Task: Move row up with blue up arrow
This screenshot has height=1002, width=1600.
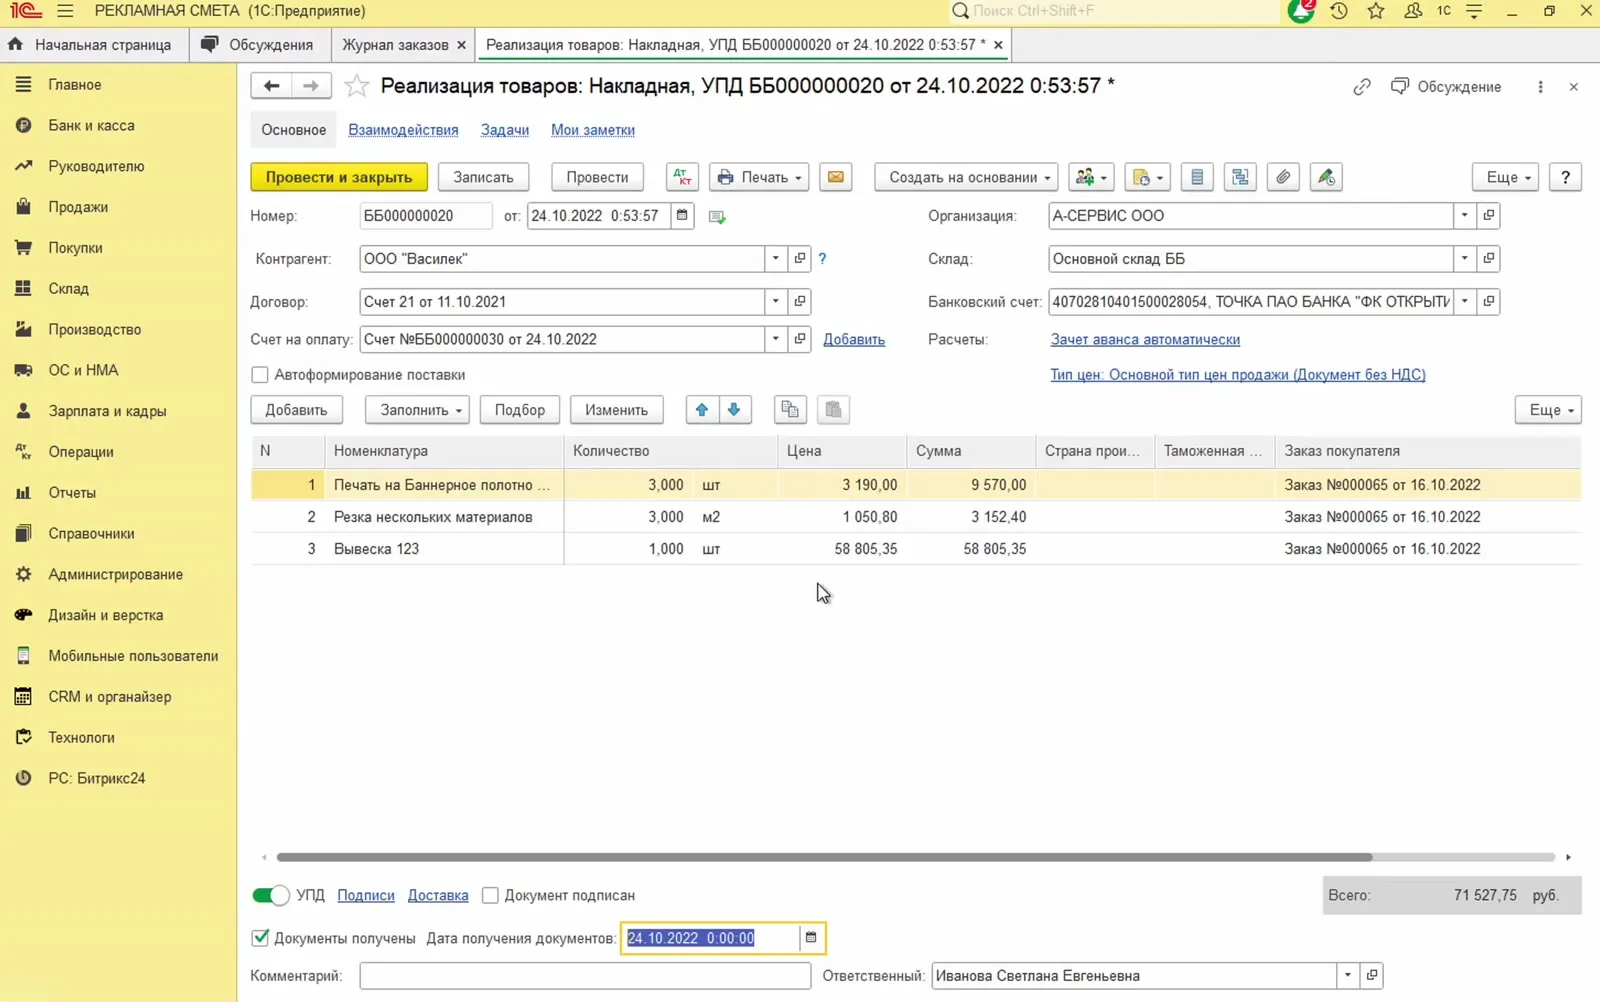Action: tap(702, 410)
